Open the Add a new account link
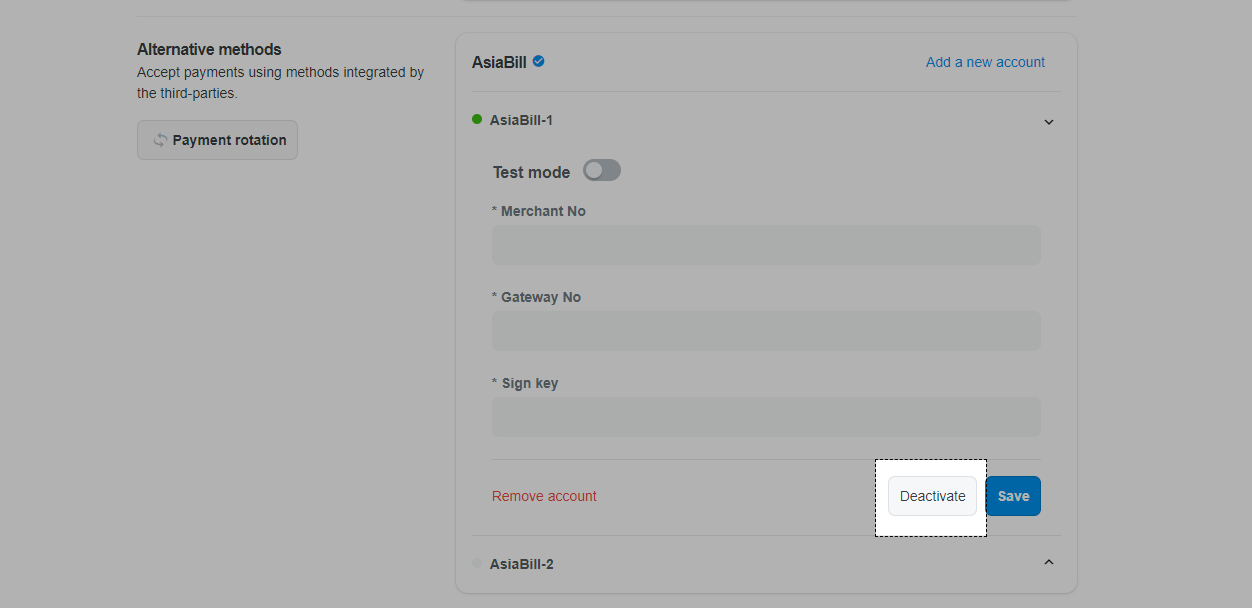Viewport: 1252px width, 608px height. tap(985, 62)
